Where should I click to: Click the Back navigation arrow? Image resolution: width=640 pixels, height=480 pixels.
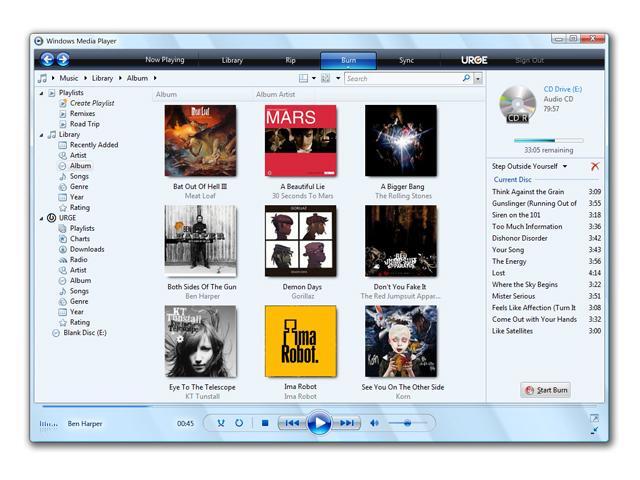(x=47, y=60)
